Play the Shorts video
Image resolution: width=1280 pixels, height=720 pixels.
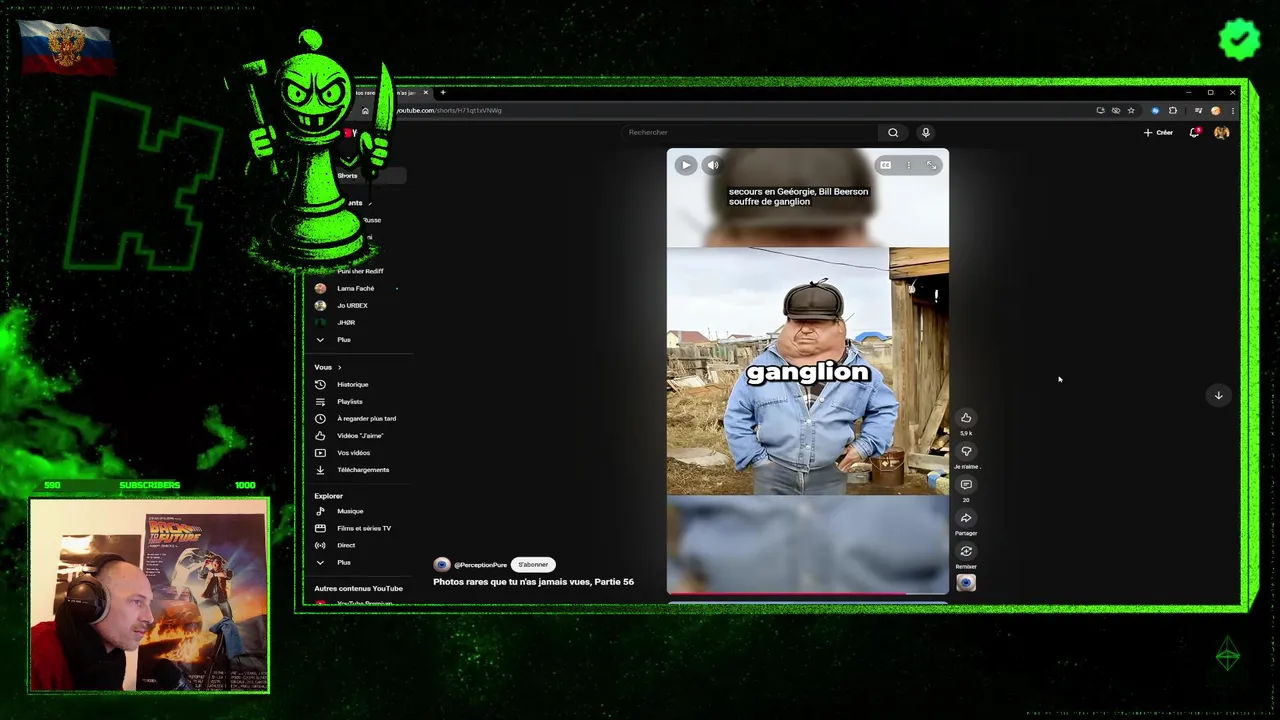[x=685, y=165]
